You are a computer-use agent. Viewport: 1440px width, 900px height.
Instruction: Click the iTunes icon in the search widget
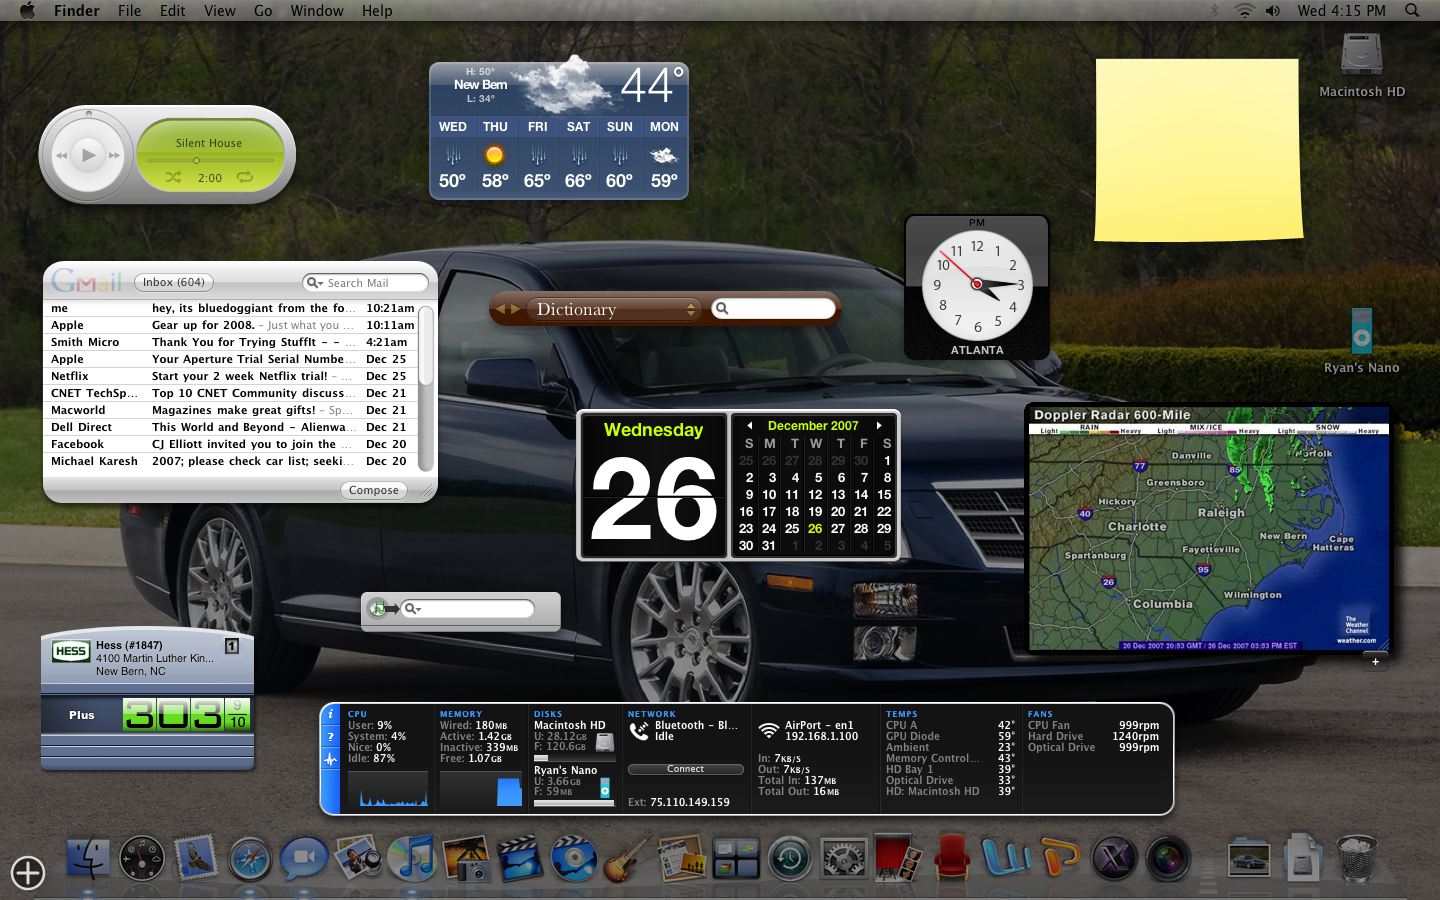pyautogui.click(x=378, y=608)
